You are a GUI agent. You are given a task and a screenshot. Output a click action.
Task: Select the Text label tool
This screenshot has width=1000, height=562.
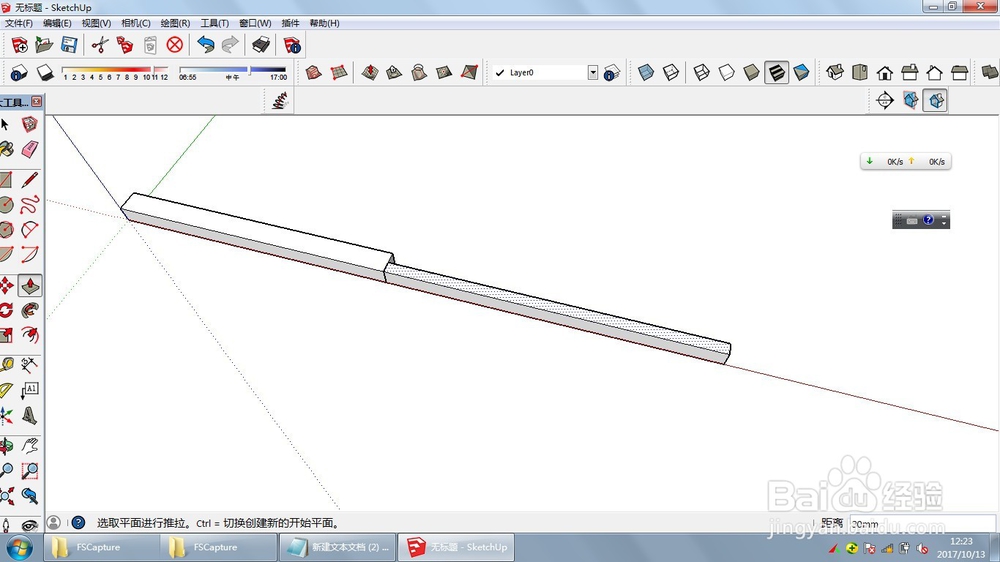click(29, 390)
